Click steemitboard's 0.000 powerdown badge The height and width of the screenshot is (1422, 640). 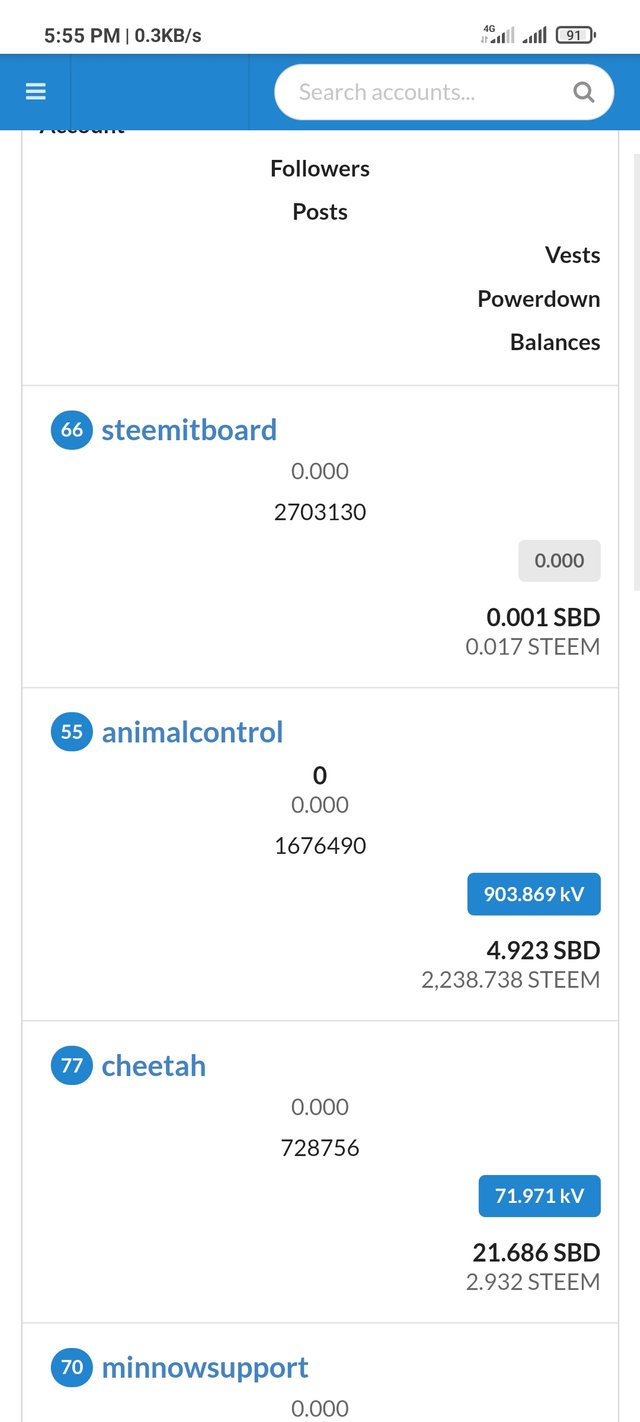(559, 561)
